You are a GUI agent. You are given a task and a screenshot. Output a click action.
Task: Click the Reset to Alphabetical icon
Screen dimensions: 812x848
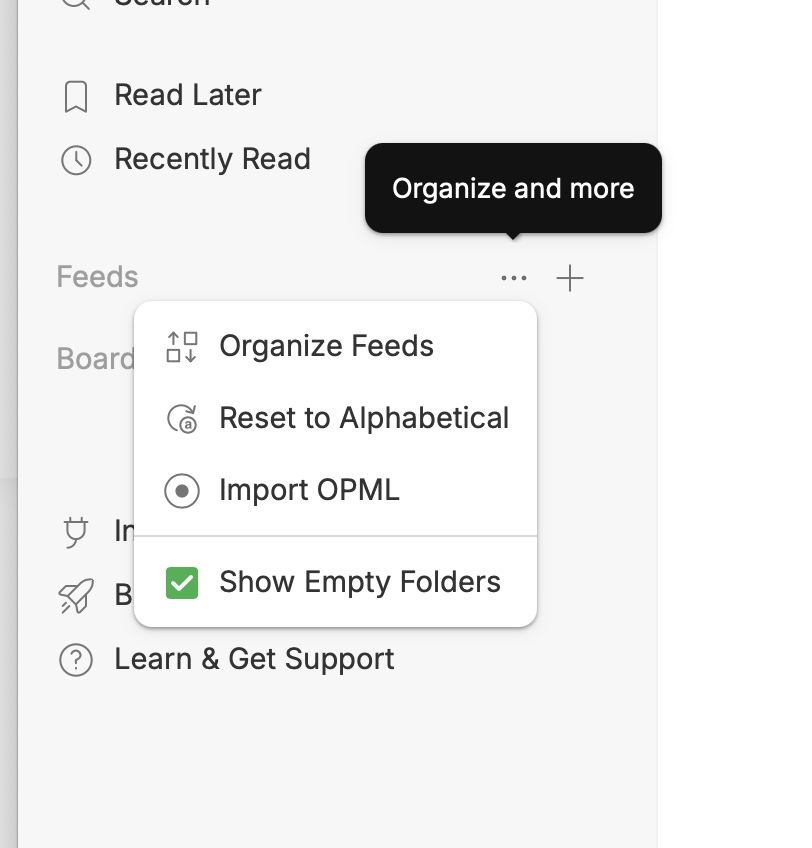(x=182, y=419)
